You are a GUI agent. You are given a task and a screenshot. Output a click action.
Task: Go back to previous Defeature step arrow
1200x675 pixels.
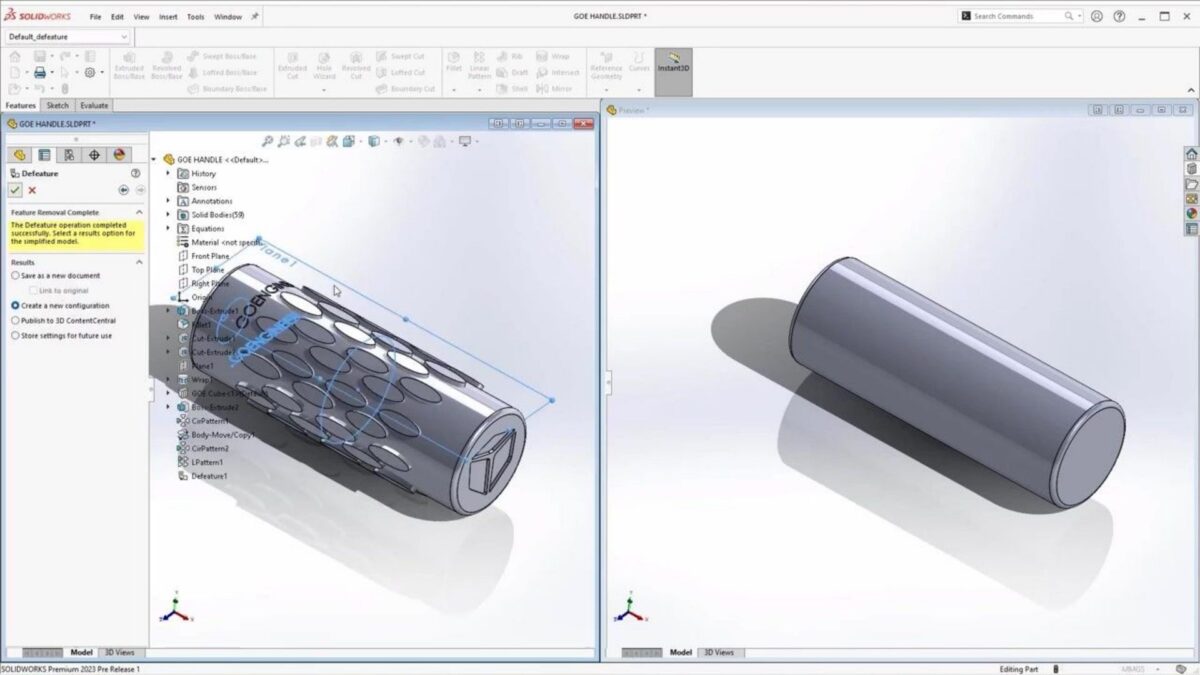[x=124, y=190]
